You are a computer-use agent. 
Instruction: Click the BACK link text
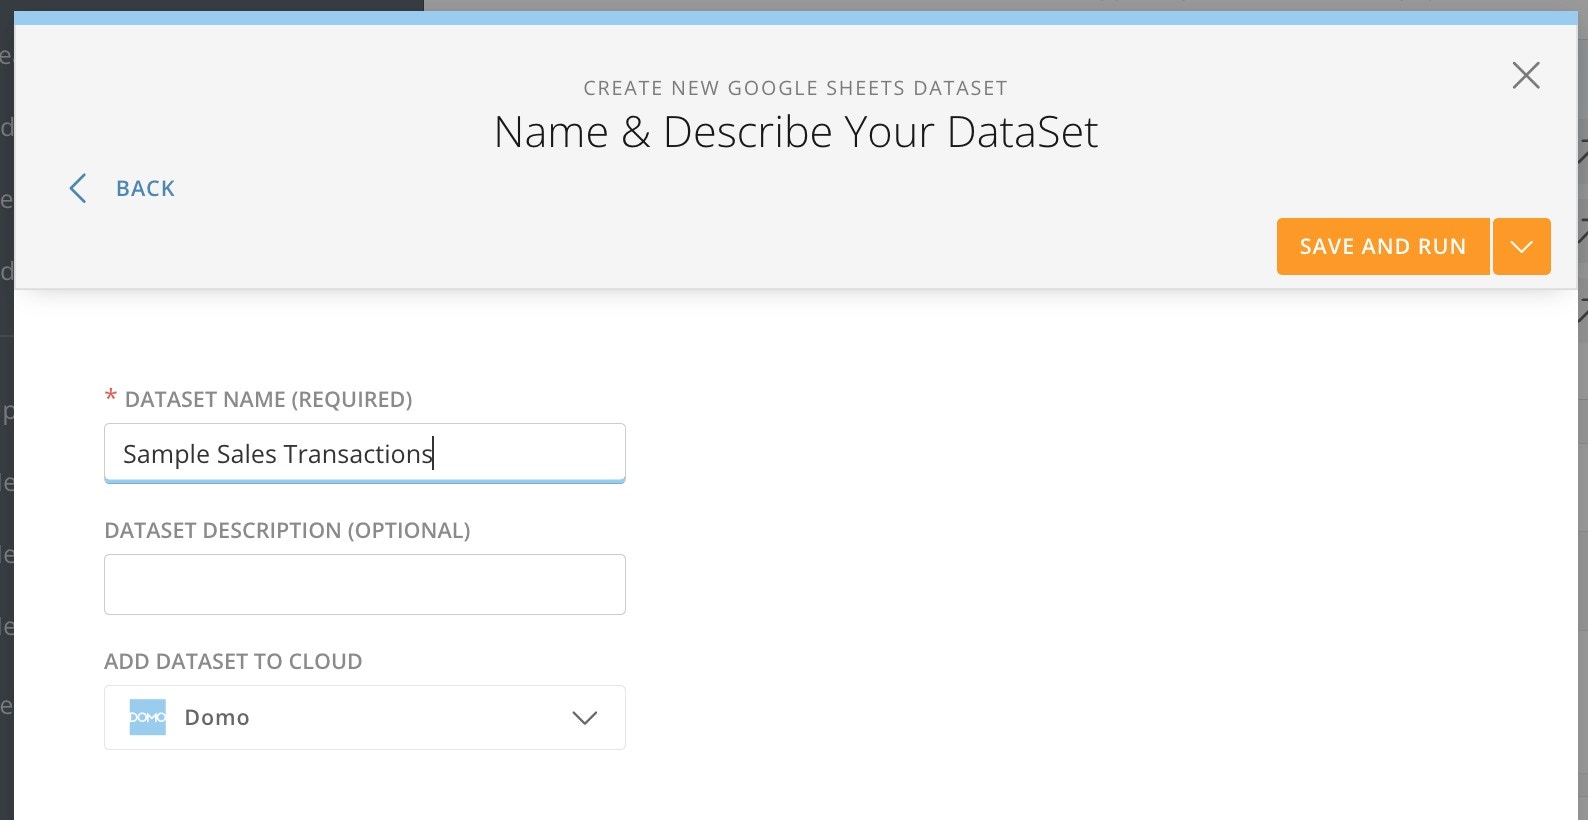coord(145,189)
